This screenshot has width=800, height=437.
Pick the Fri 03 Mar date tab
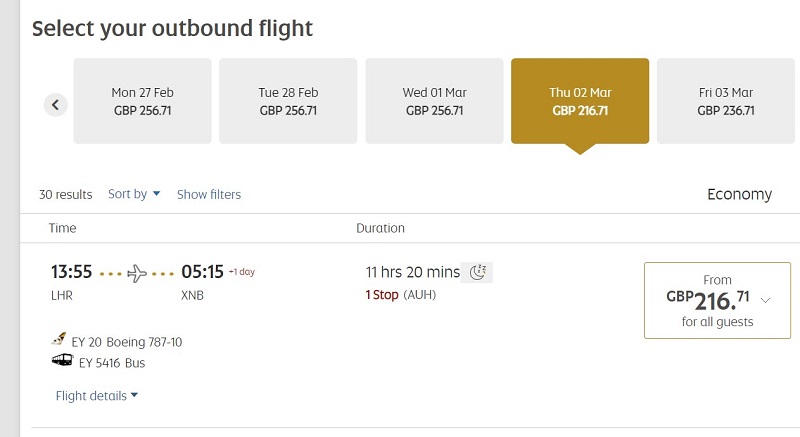point(726,101)
